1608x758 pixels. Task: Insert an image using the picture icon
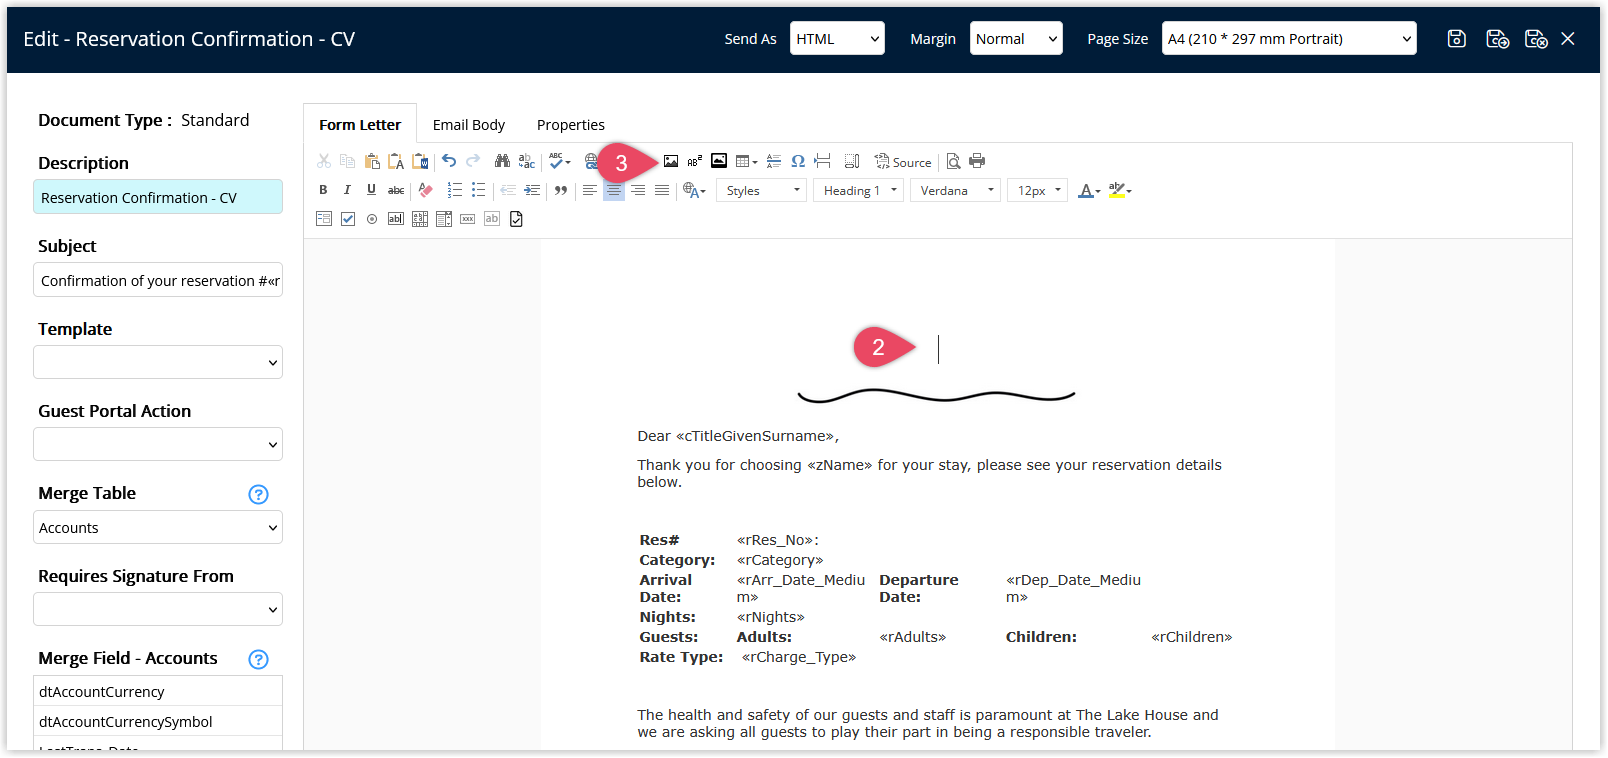point(671,161)
